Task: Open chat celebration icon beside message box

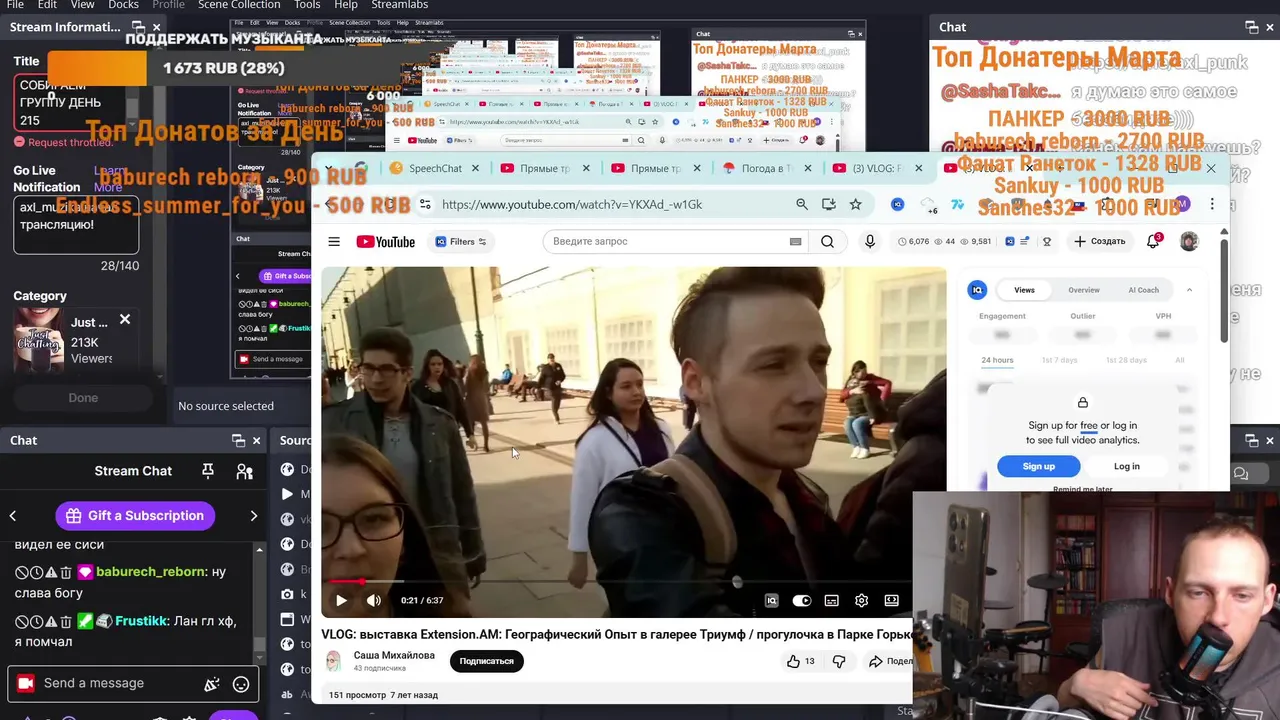Action: pos(212,684)
